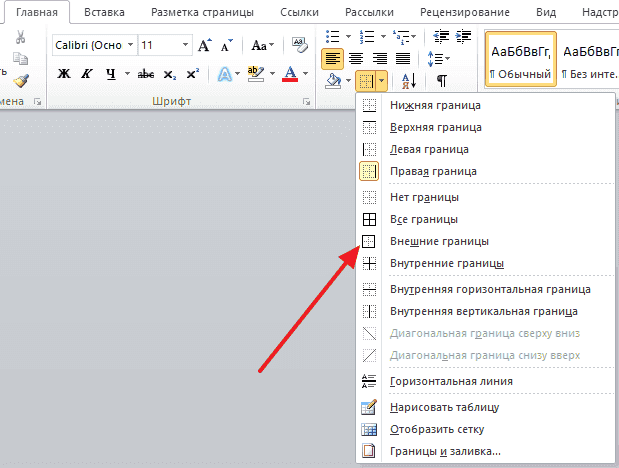Select Все границы menu item
This screenshot has width=619, height=468.
[x=424, y=219]
